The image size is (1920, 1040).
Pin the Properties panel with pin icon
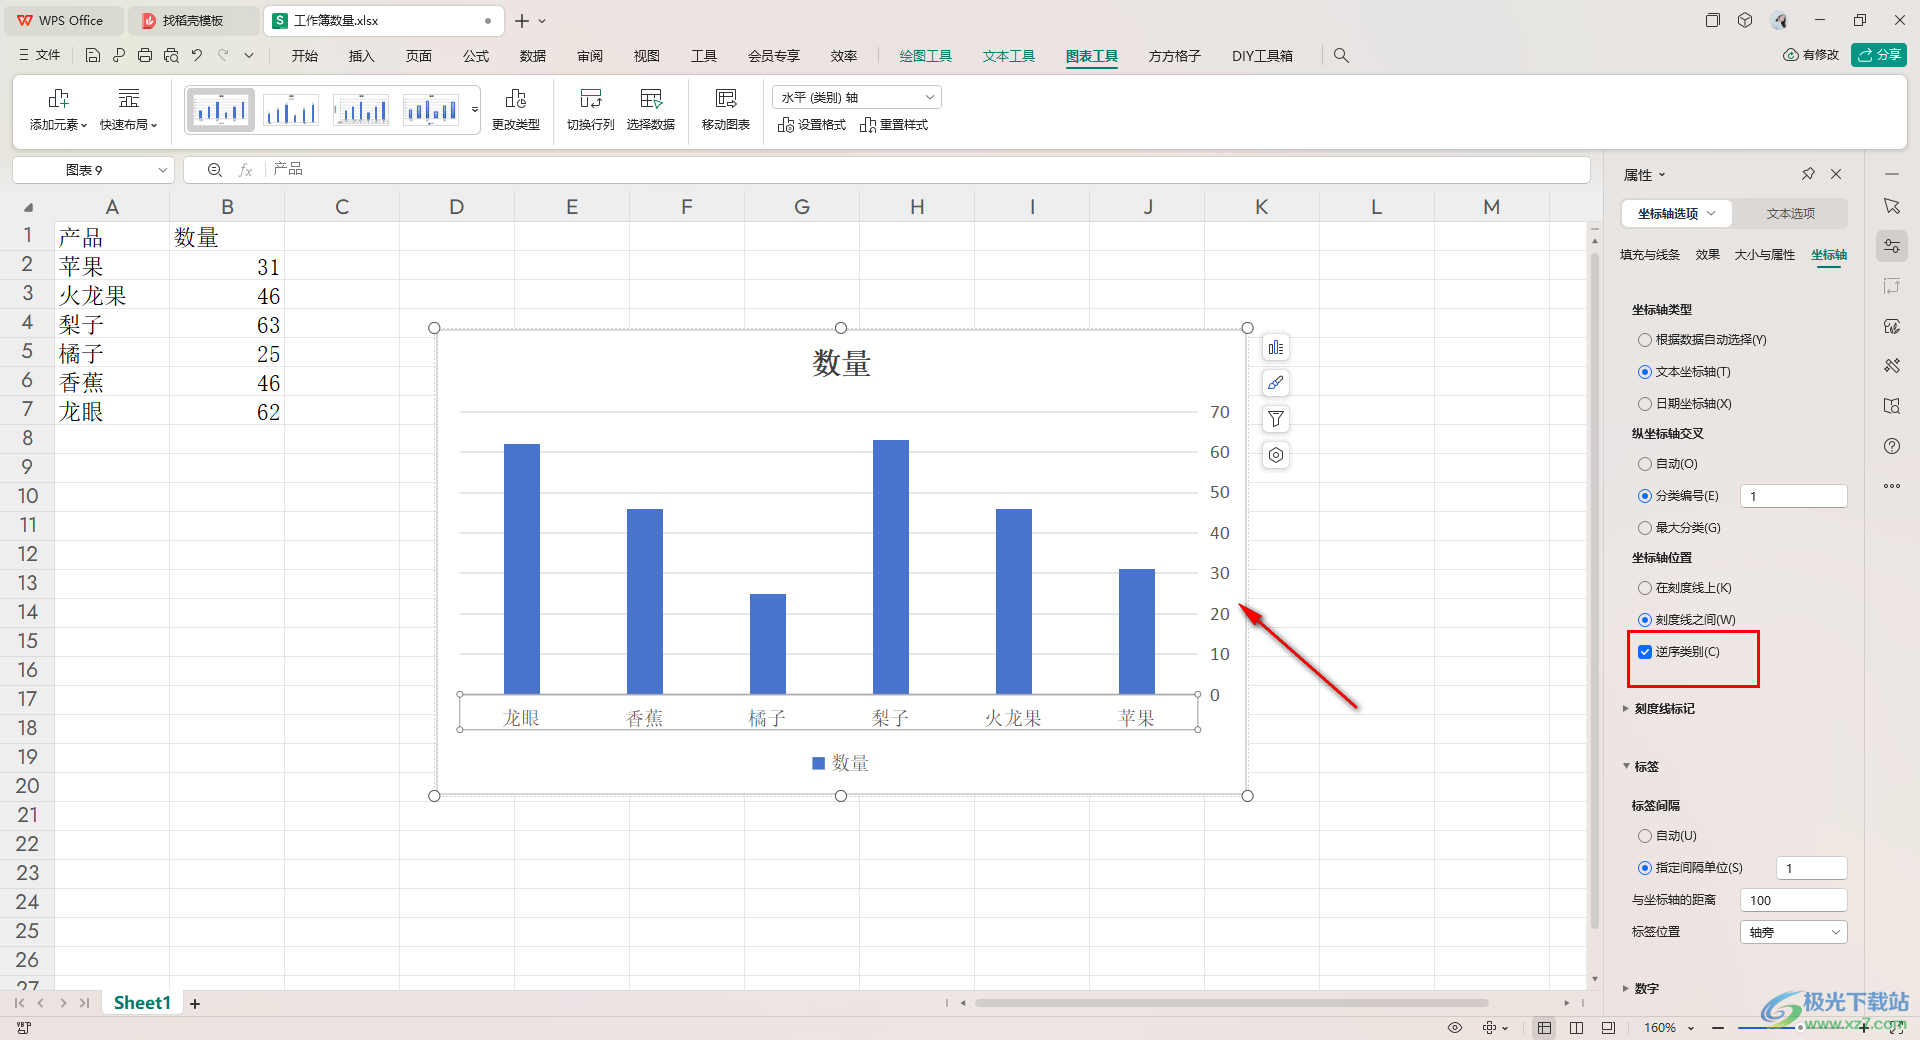pyautogui.click(x=1808, y=174)
